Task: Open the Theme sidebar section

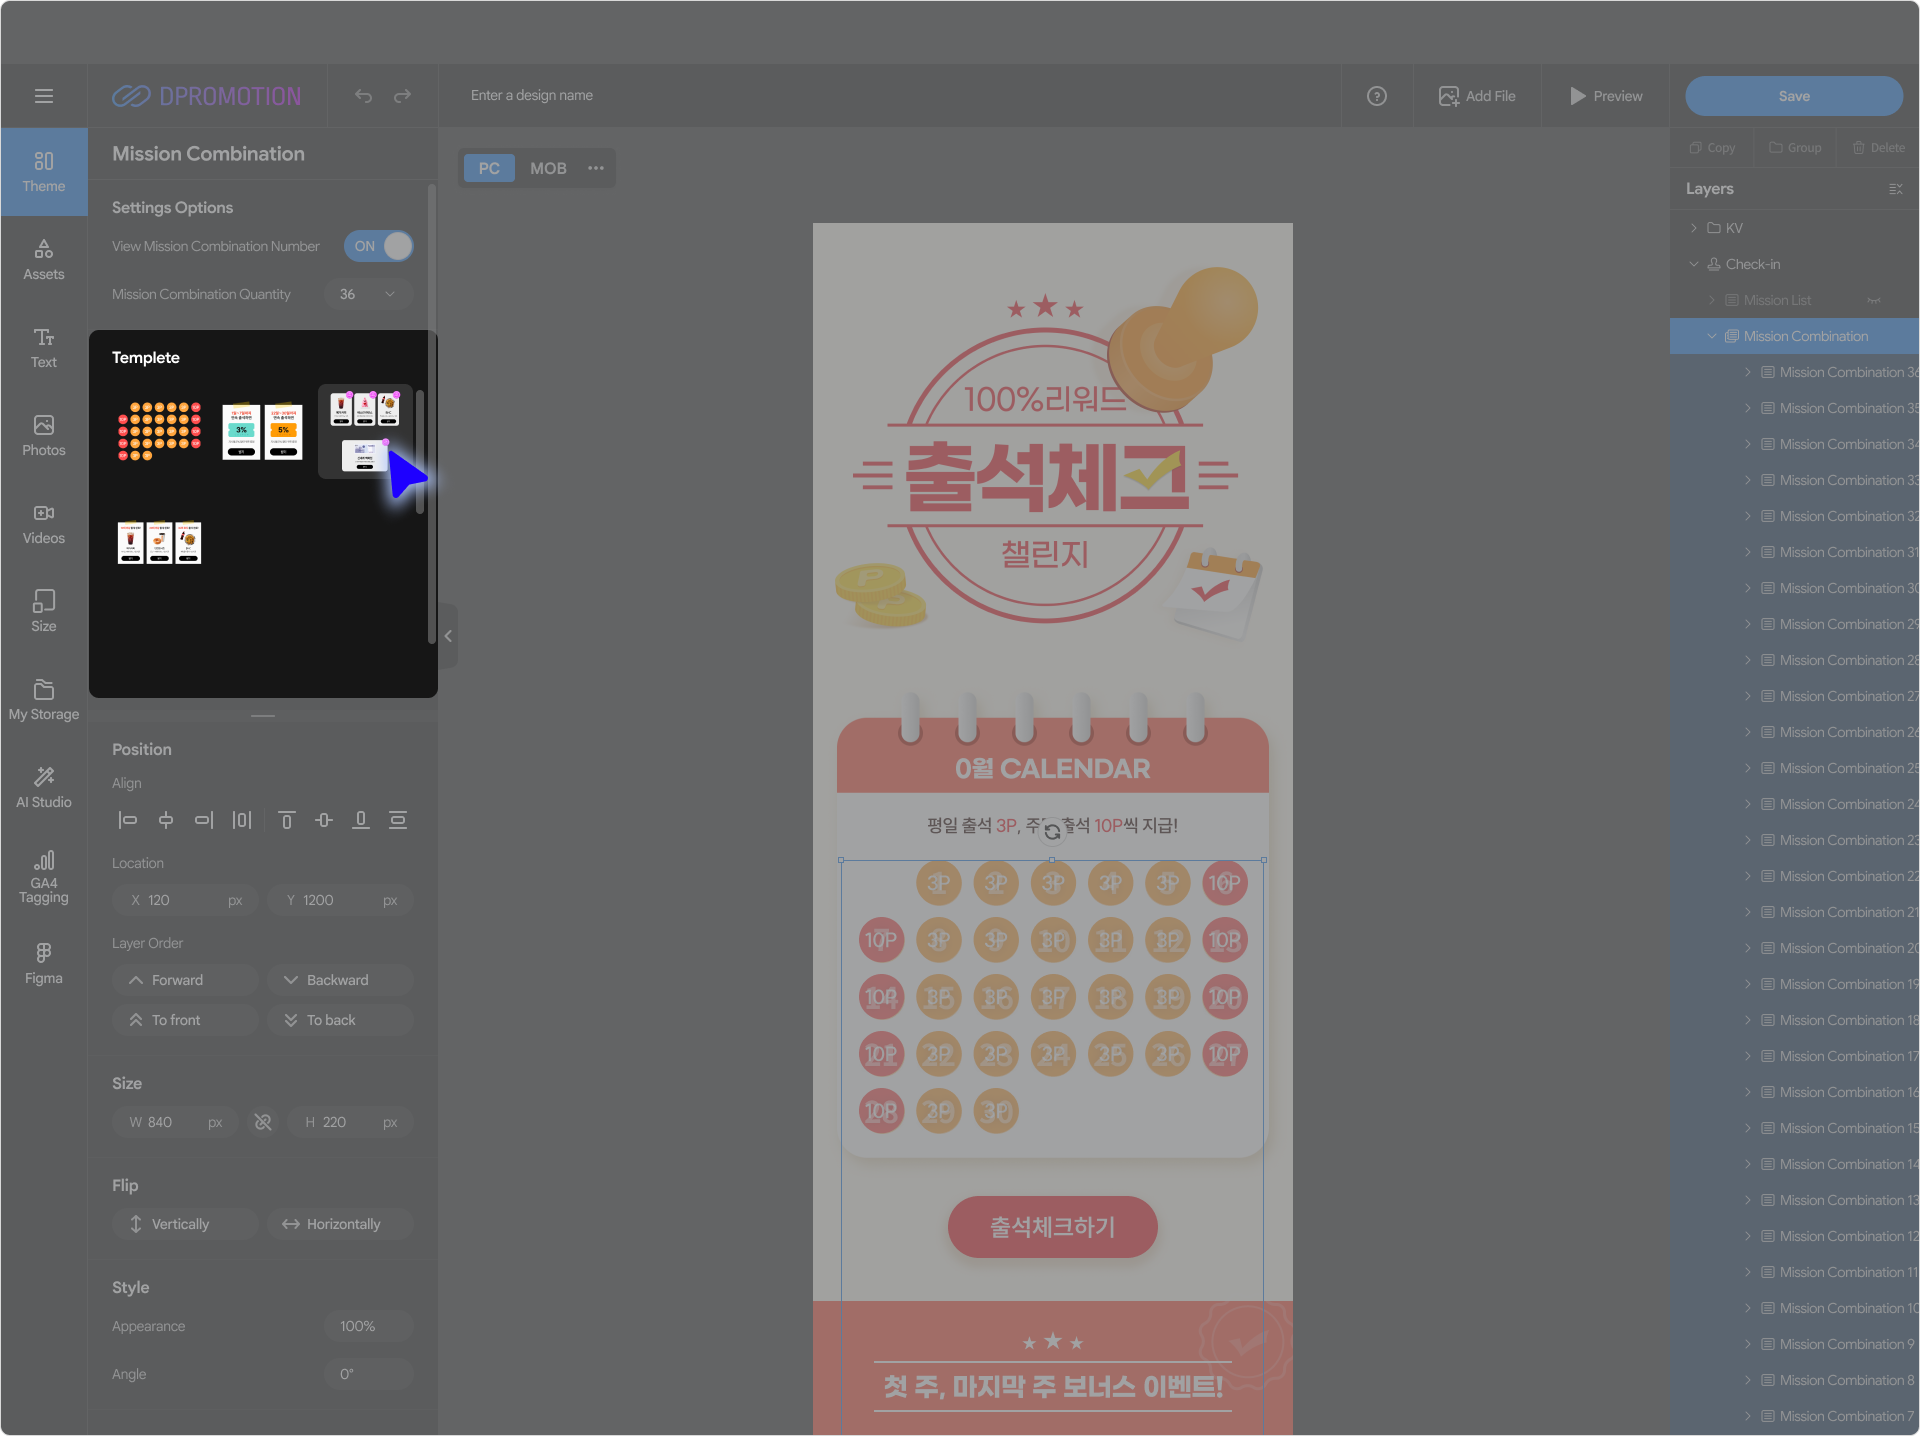Action: (44, 172)
